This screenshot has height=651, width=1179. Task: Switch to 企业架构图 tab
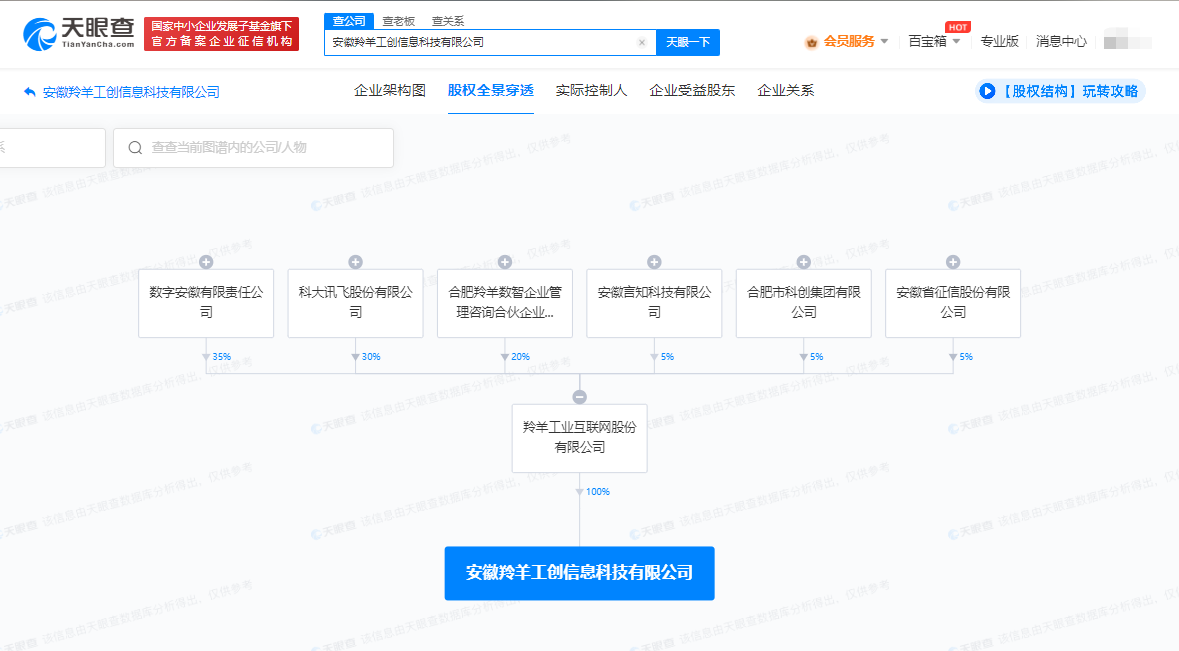[389, 91]
